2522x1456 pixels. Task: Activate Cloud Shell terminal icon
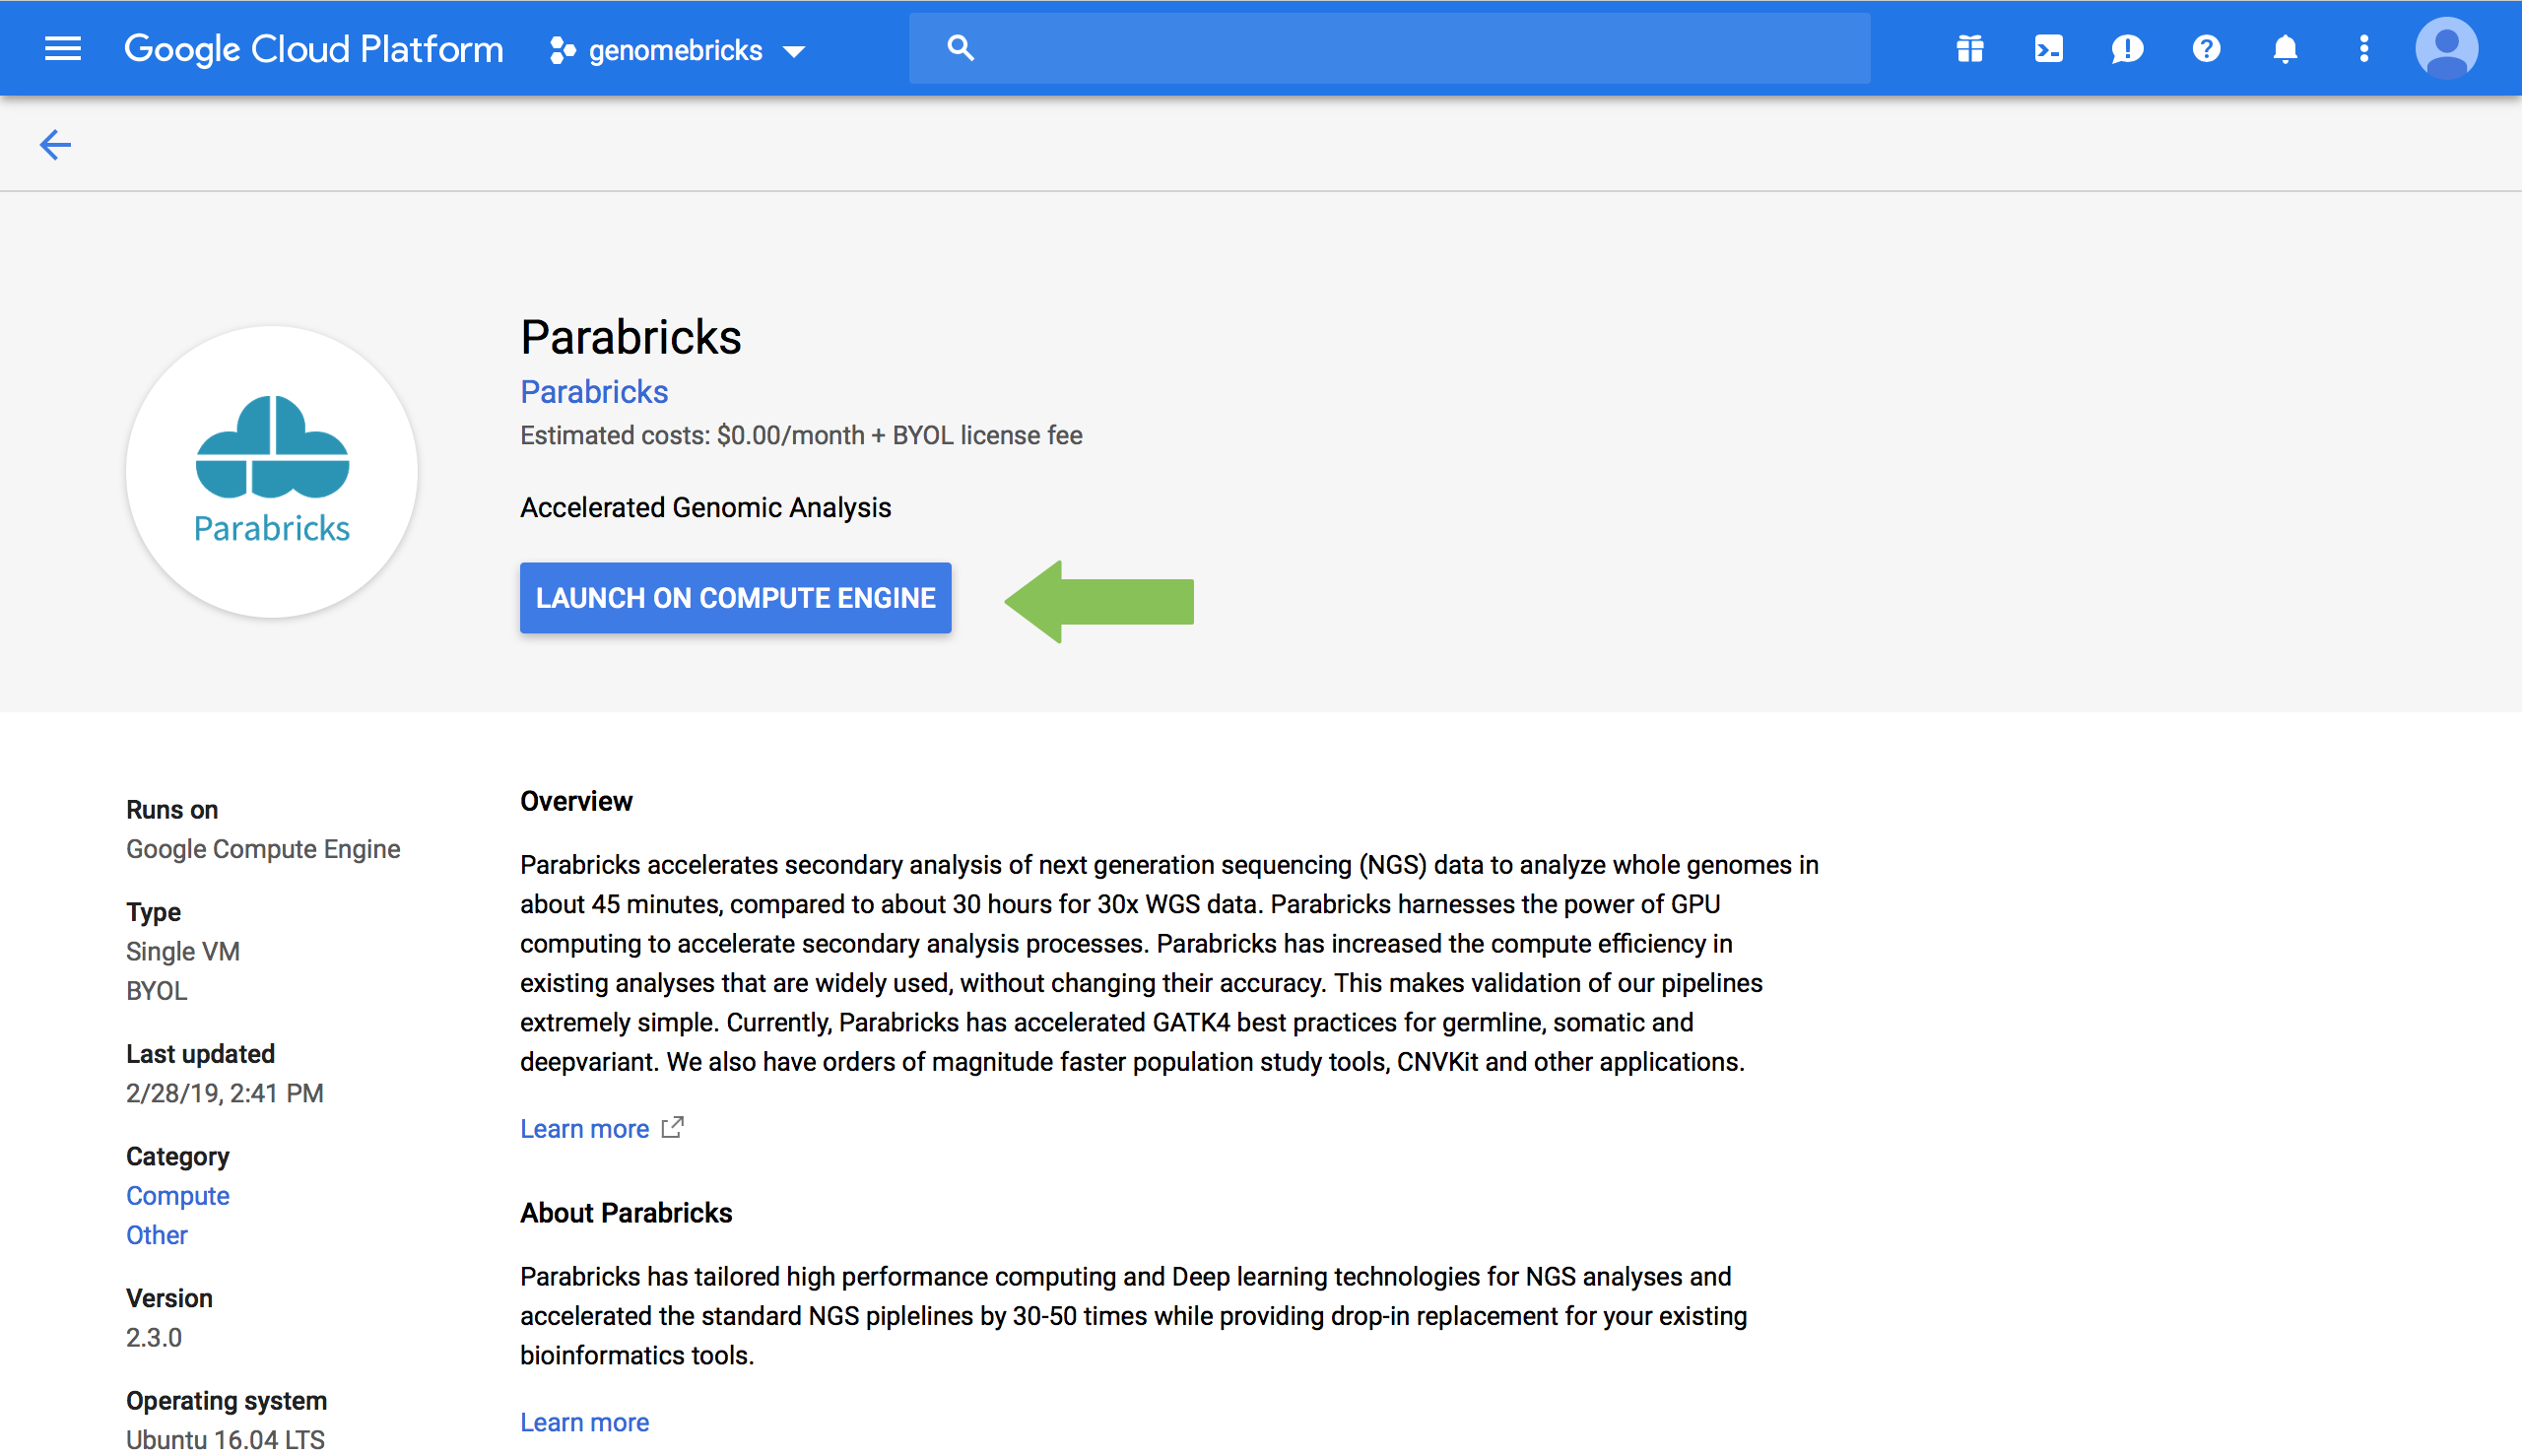click(x=2048, y=48)
